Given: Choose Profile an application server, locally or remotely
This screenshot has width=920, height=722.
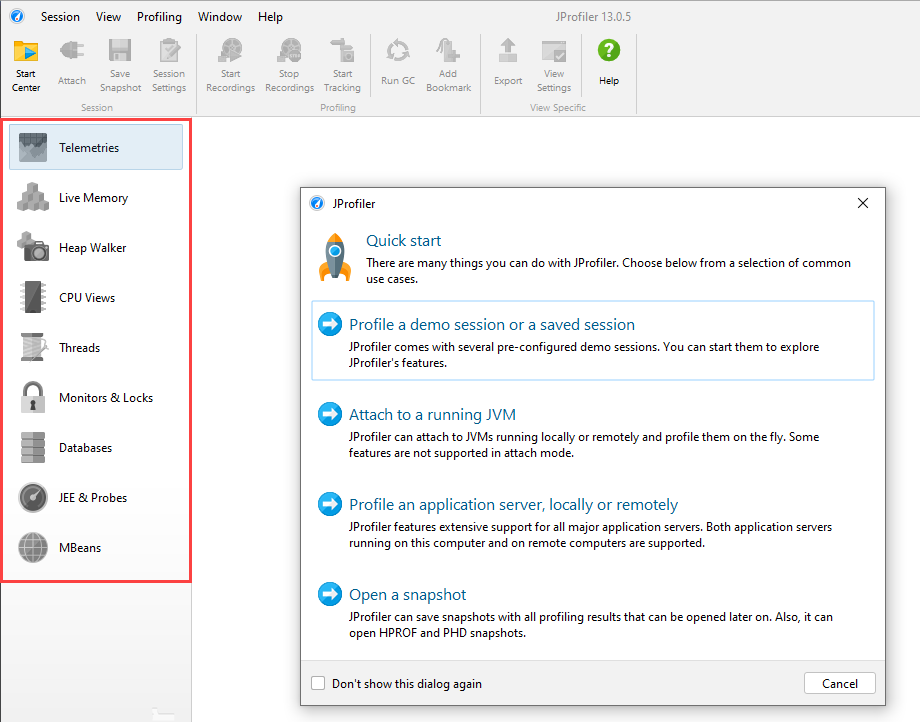Looking at the screenshot, I should [513, 504].
